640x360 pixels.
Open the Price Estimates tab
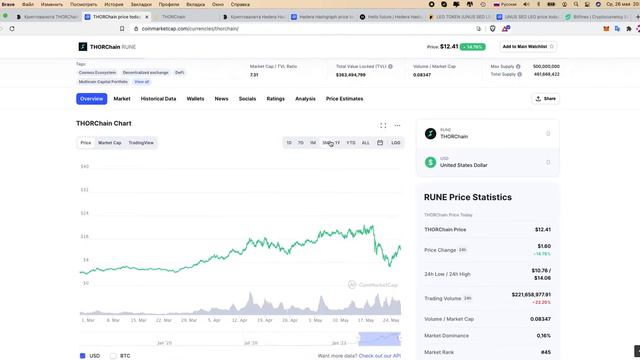click(344, 99)
